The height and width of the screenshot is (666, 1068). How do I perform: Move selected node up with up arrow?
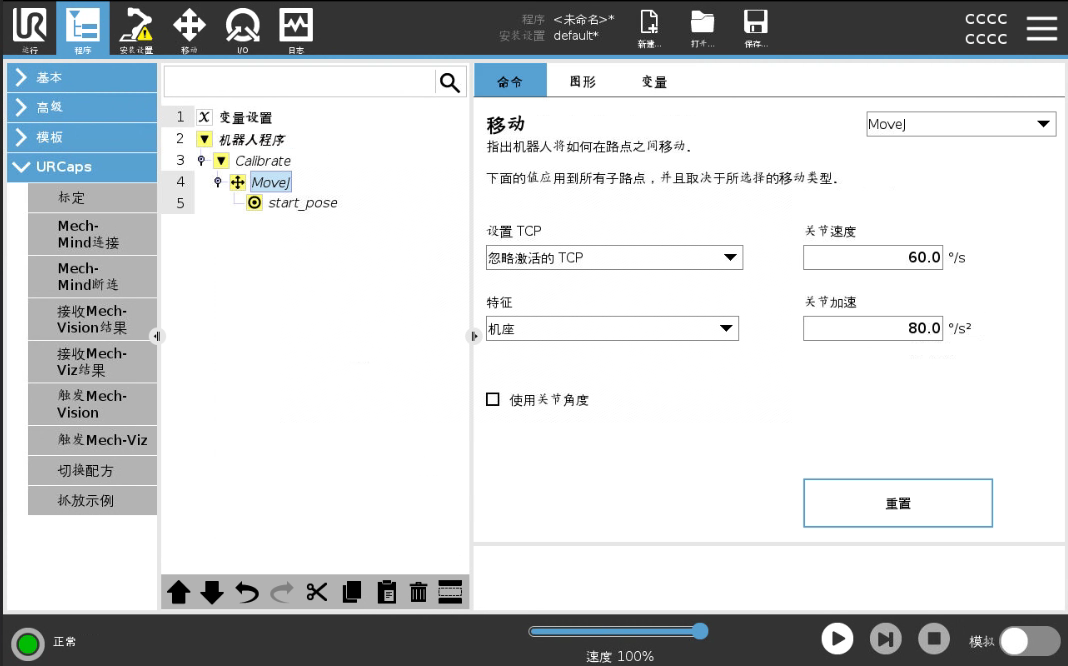pos(178,592)
